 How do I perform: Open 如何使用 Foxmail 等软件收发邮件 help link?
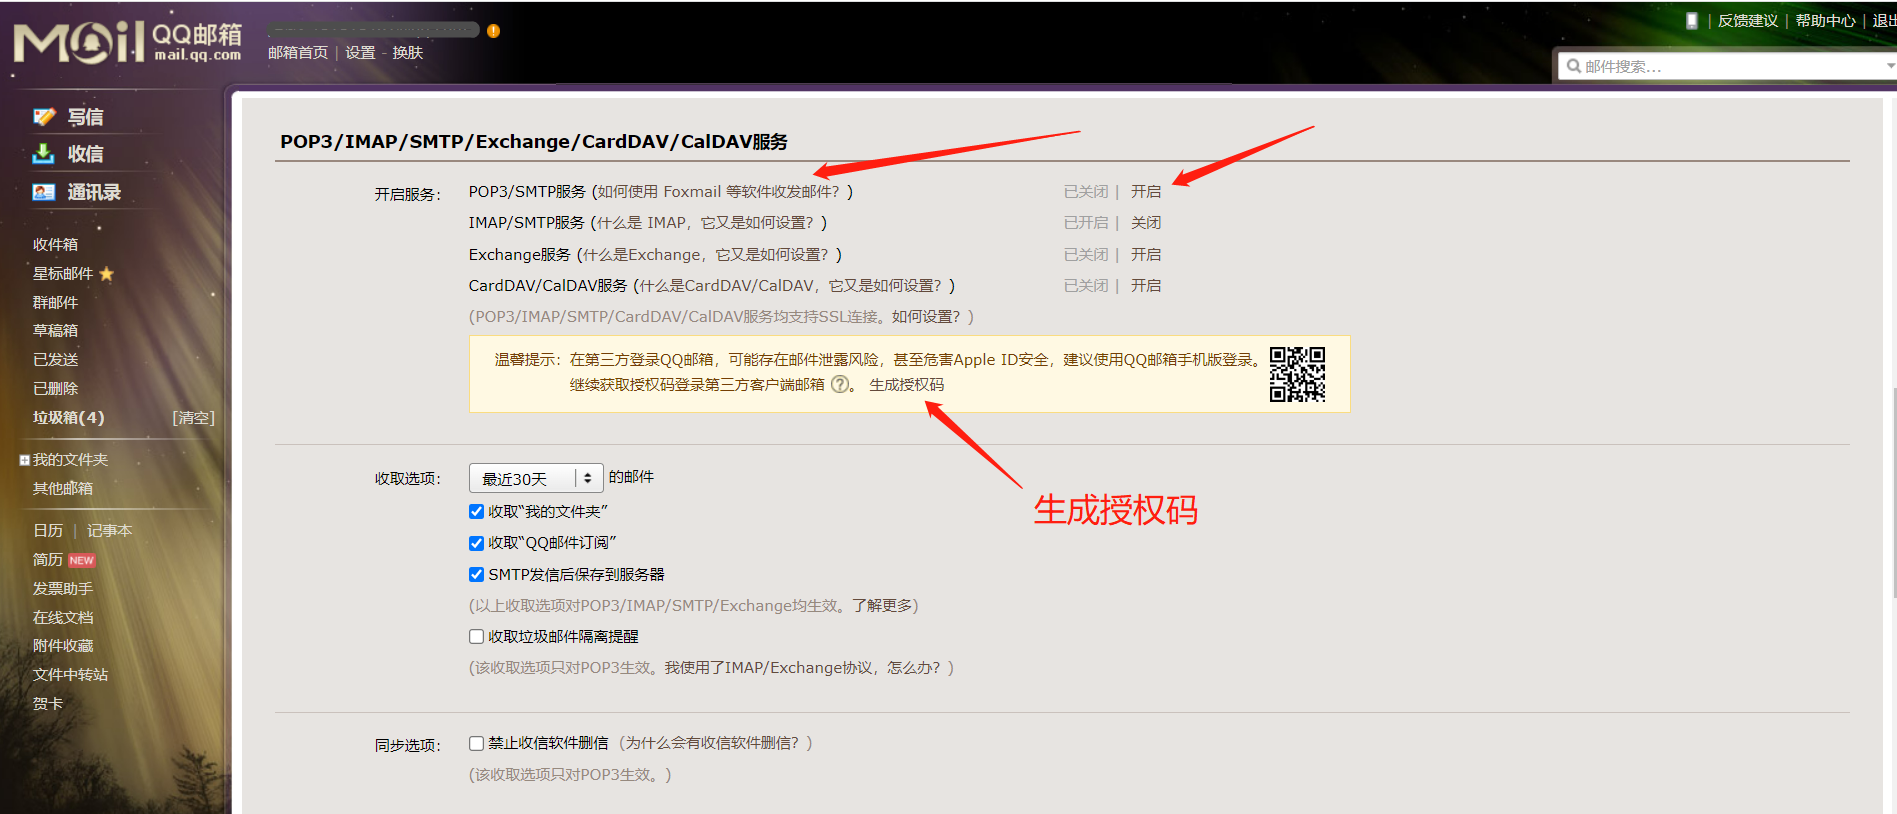(718, 192)
